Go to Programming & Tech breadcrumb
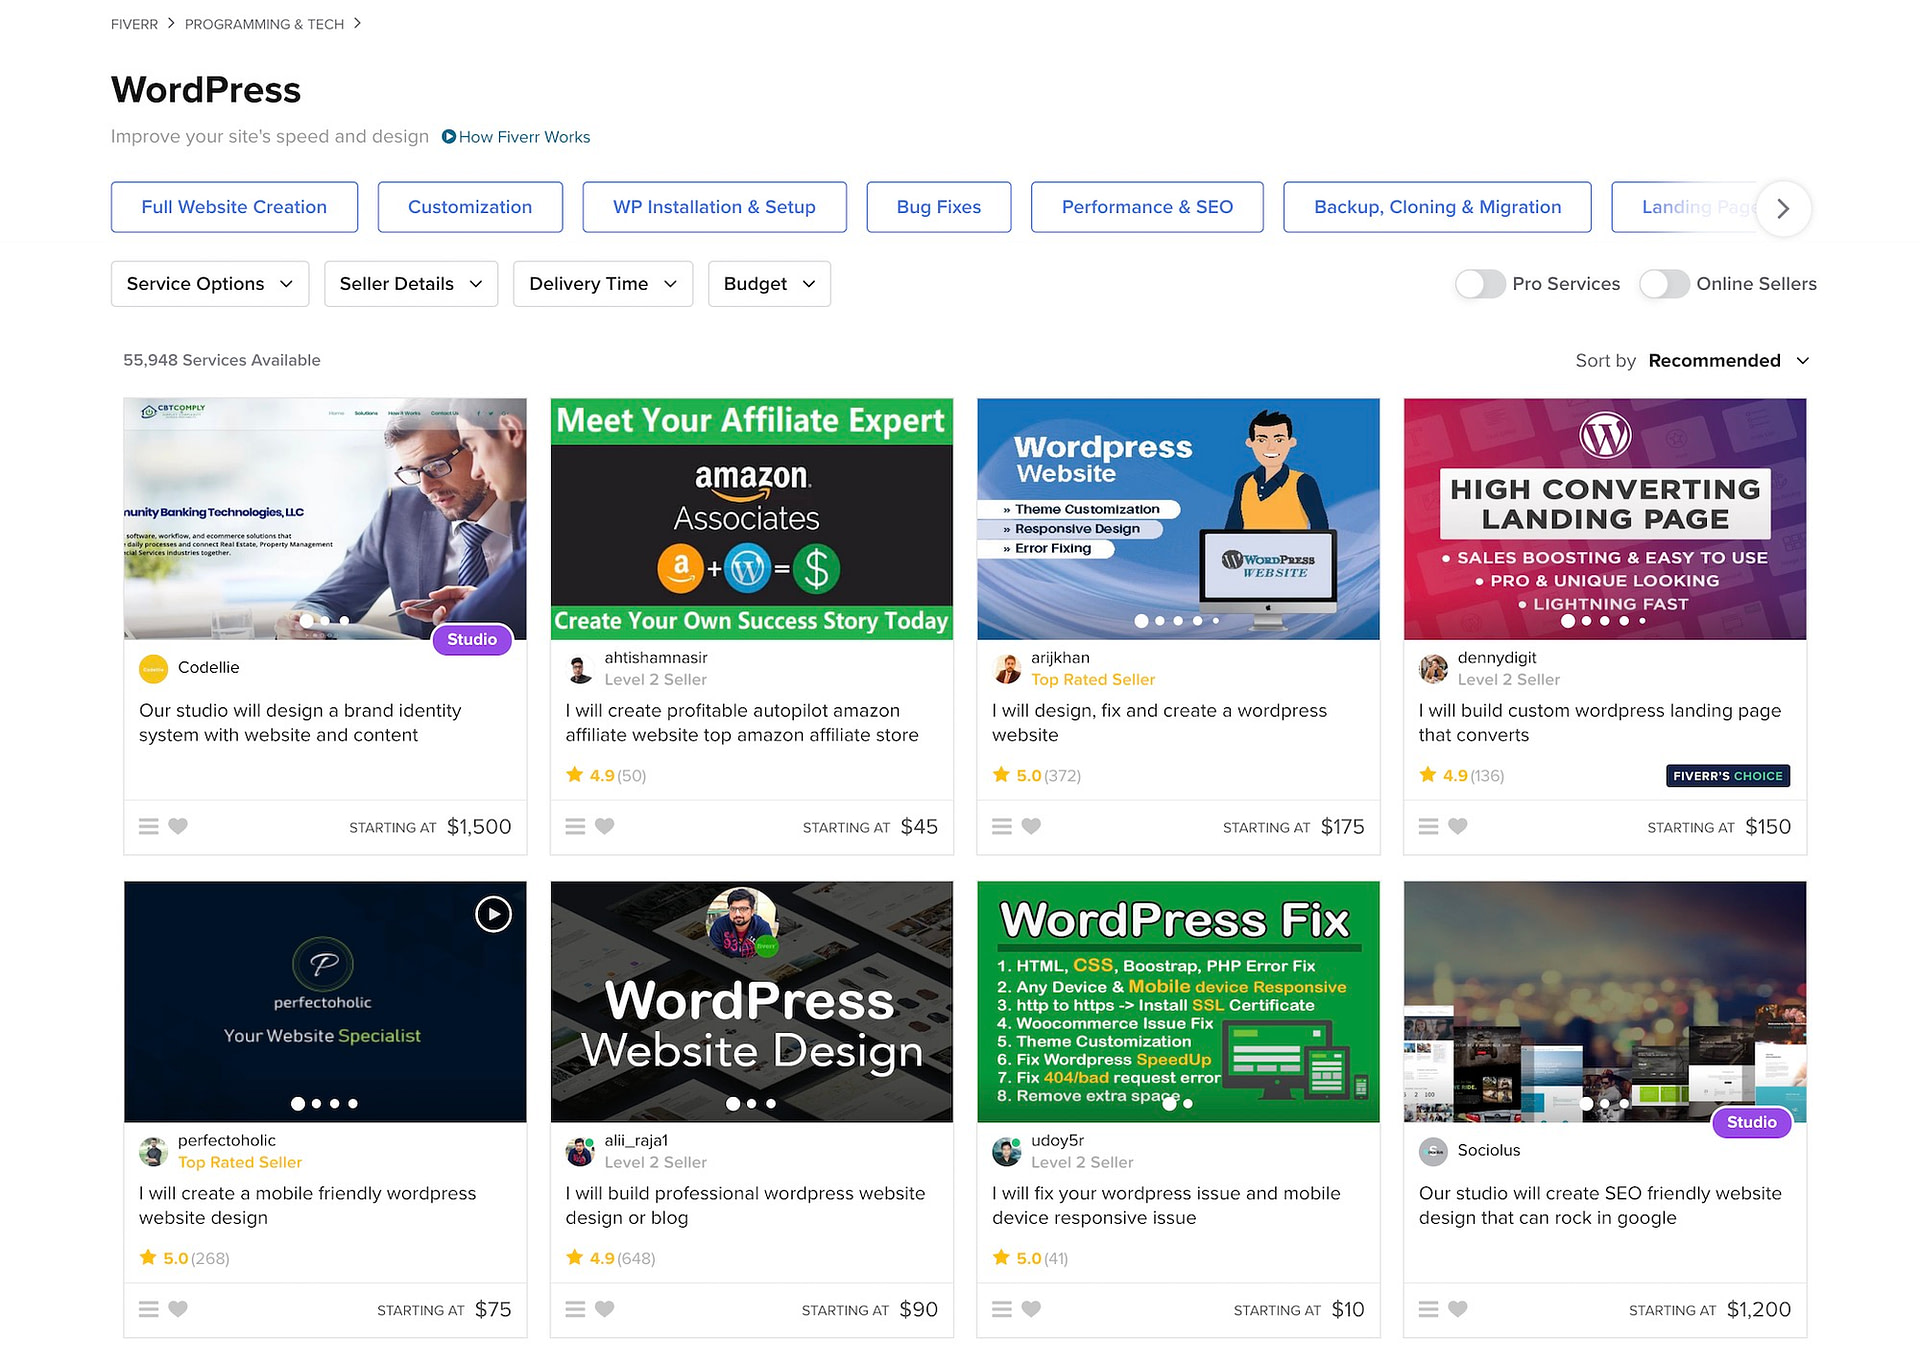 264,24
